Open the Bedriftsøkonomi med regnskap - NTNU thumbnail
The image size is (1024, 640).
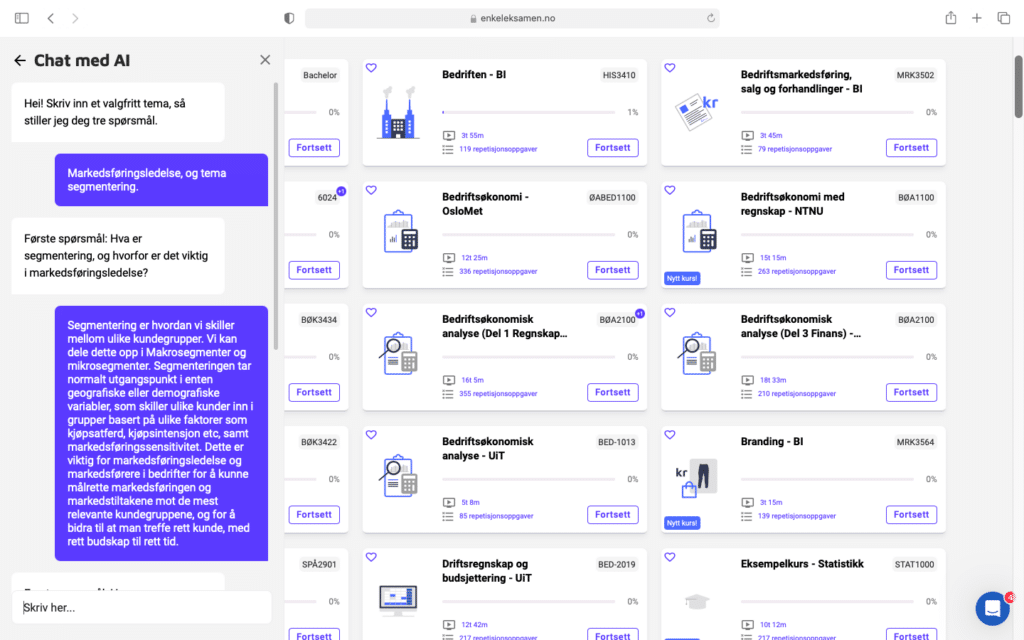699,232
